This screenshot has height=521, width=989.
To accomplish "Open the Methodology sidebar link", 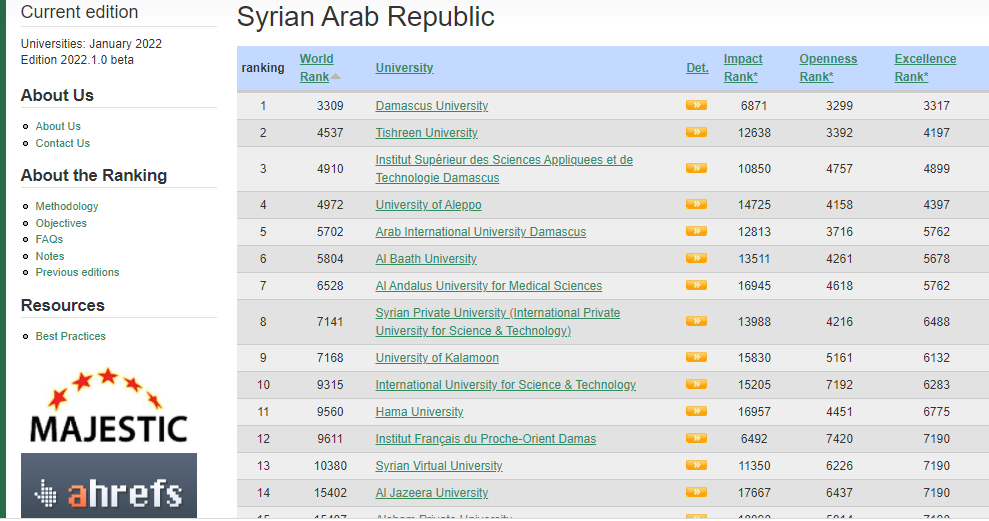I will (67, 206).
